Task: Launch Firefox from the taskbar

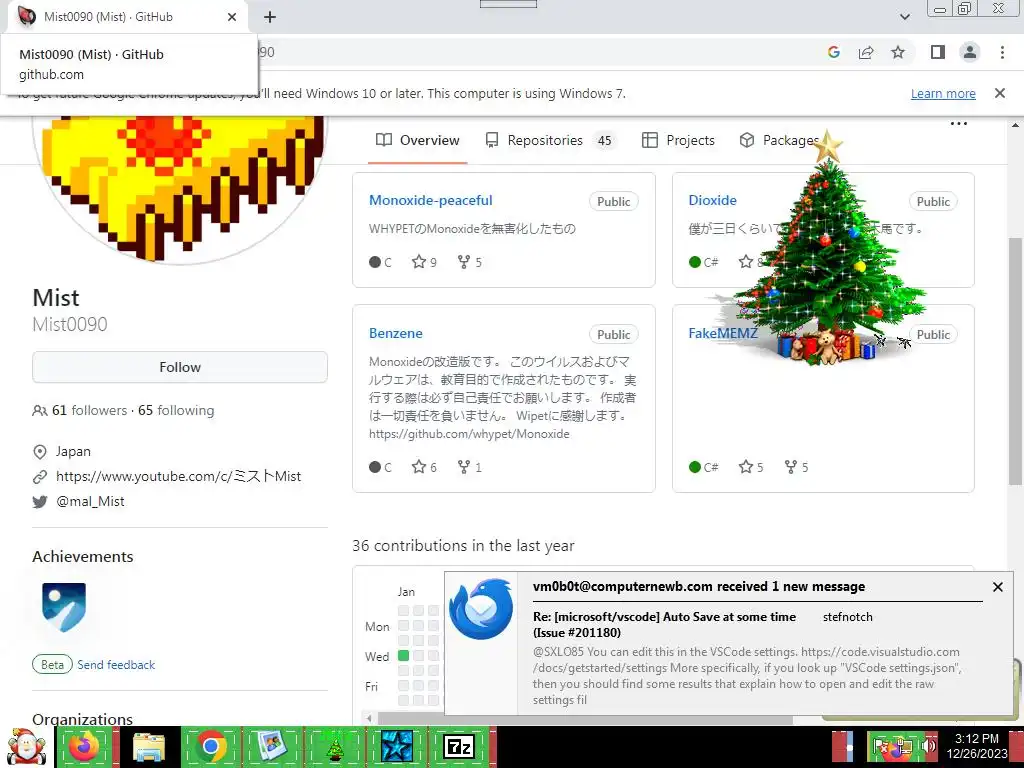Action: pyautogui.click(x=84, y=746)
